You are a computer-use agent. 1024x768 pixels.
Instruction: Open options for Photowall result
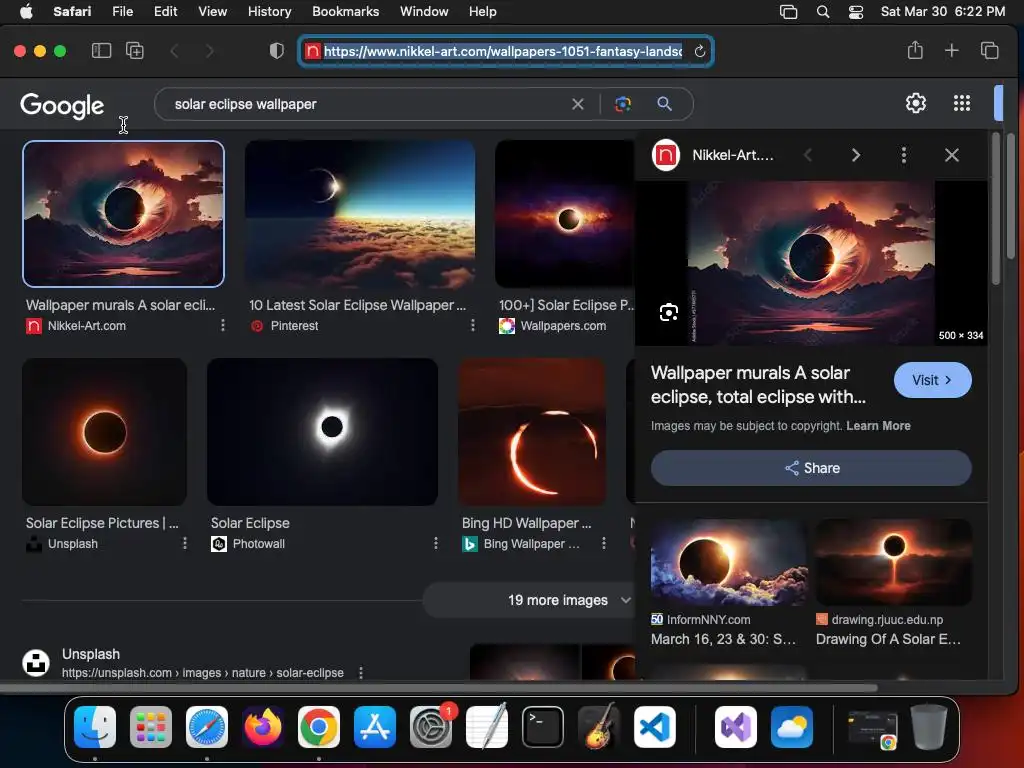coord(436,543)
